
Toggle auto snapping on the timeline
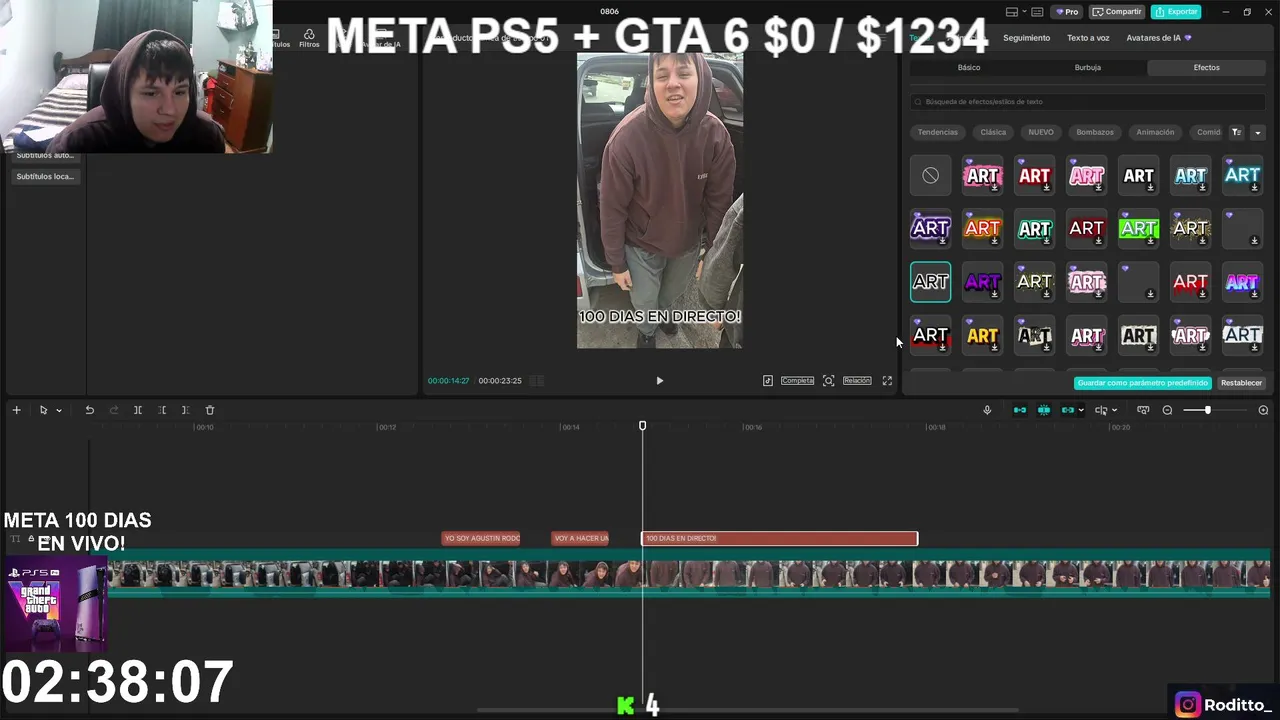(1044, 410)
